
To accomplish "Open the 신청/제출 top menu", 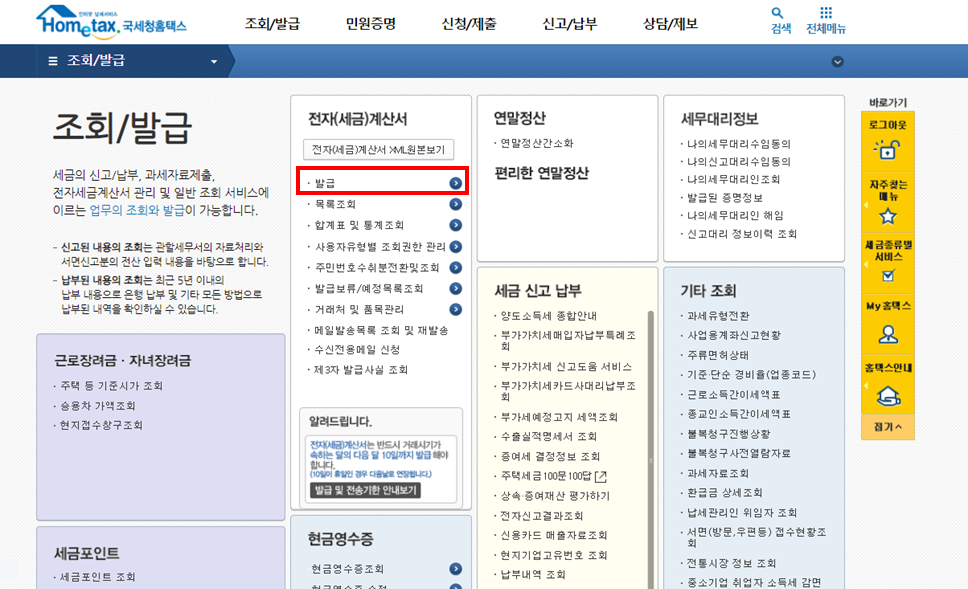I will (x=469, y=24).
